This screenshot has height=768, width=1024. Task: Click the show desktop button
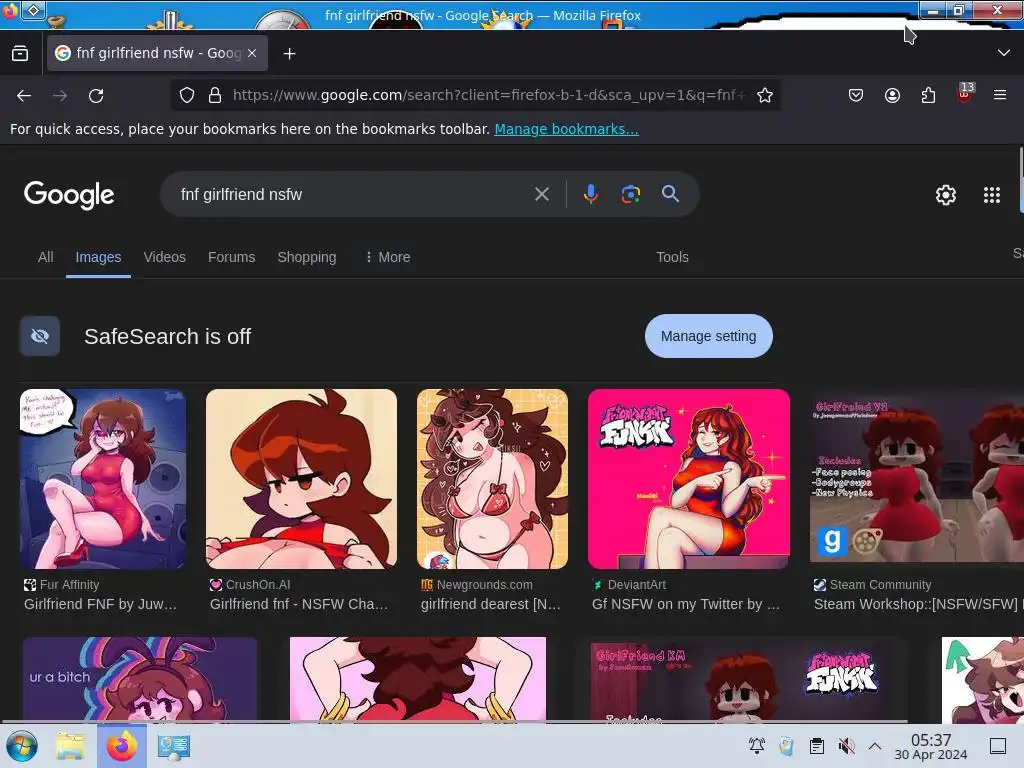click(x=998, y=746)
